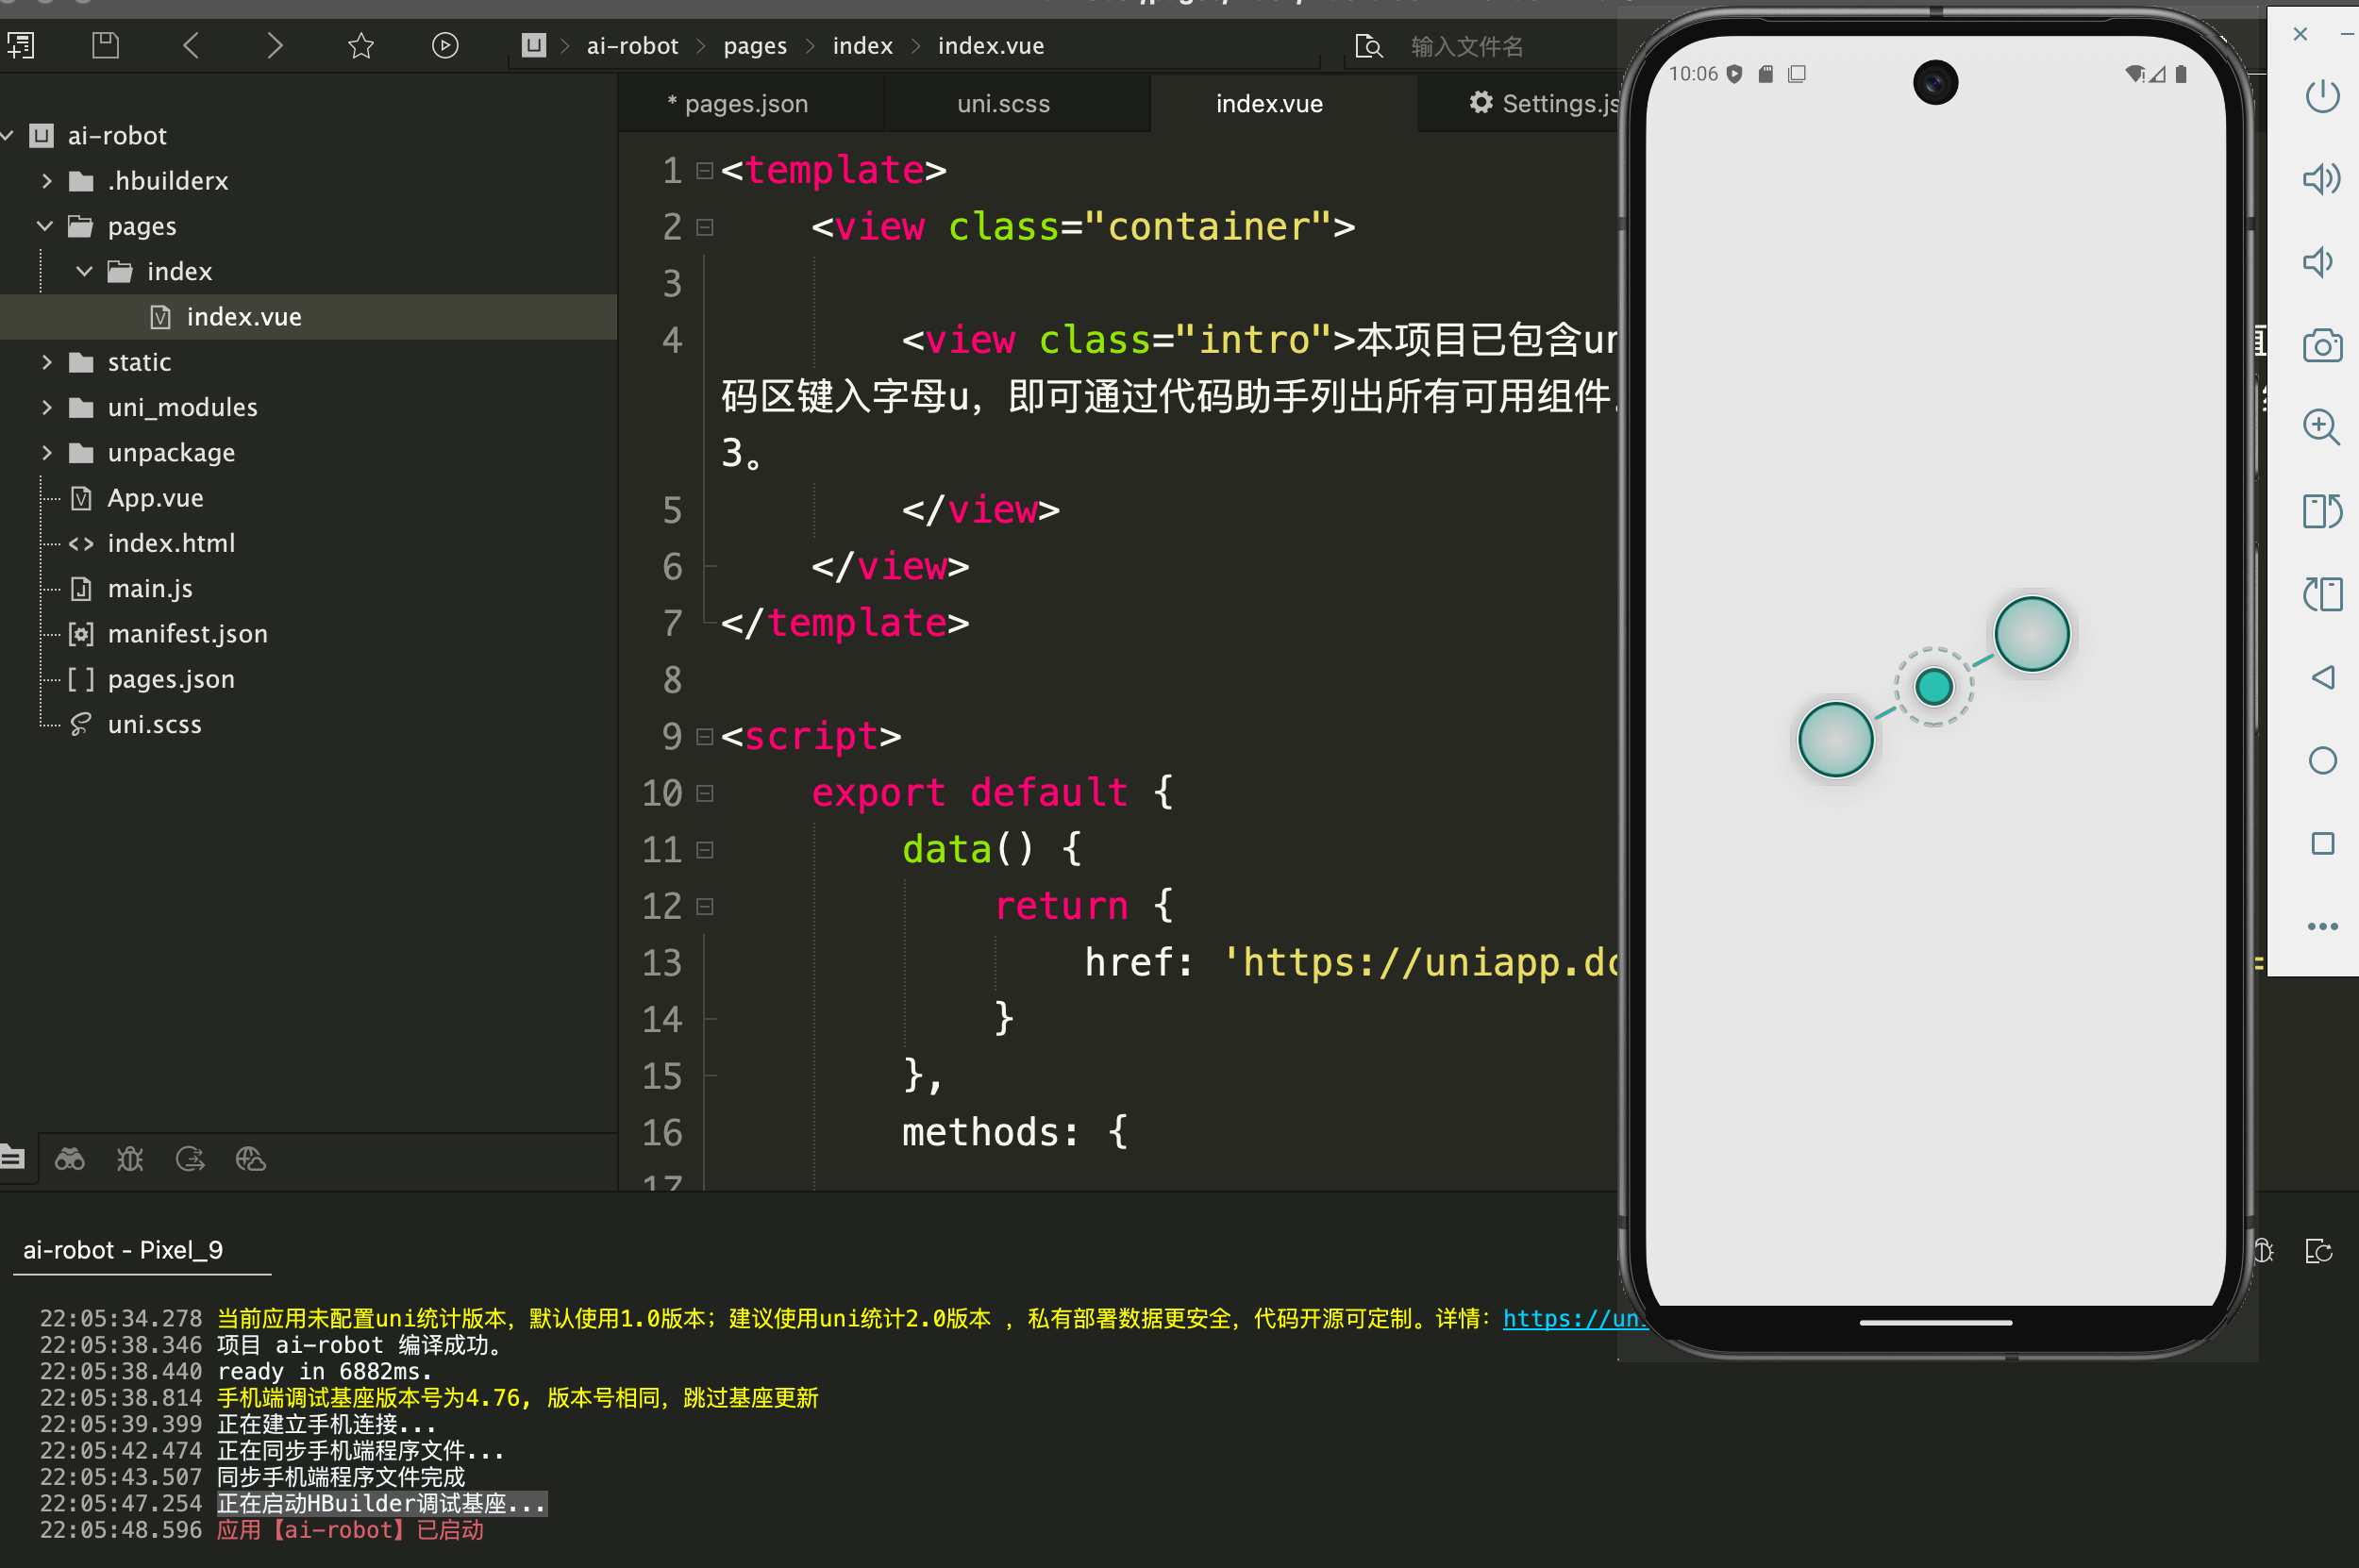Click the emulator volume up icon
Screen dimensions: 2359x1568
2322,179
